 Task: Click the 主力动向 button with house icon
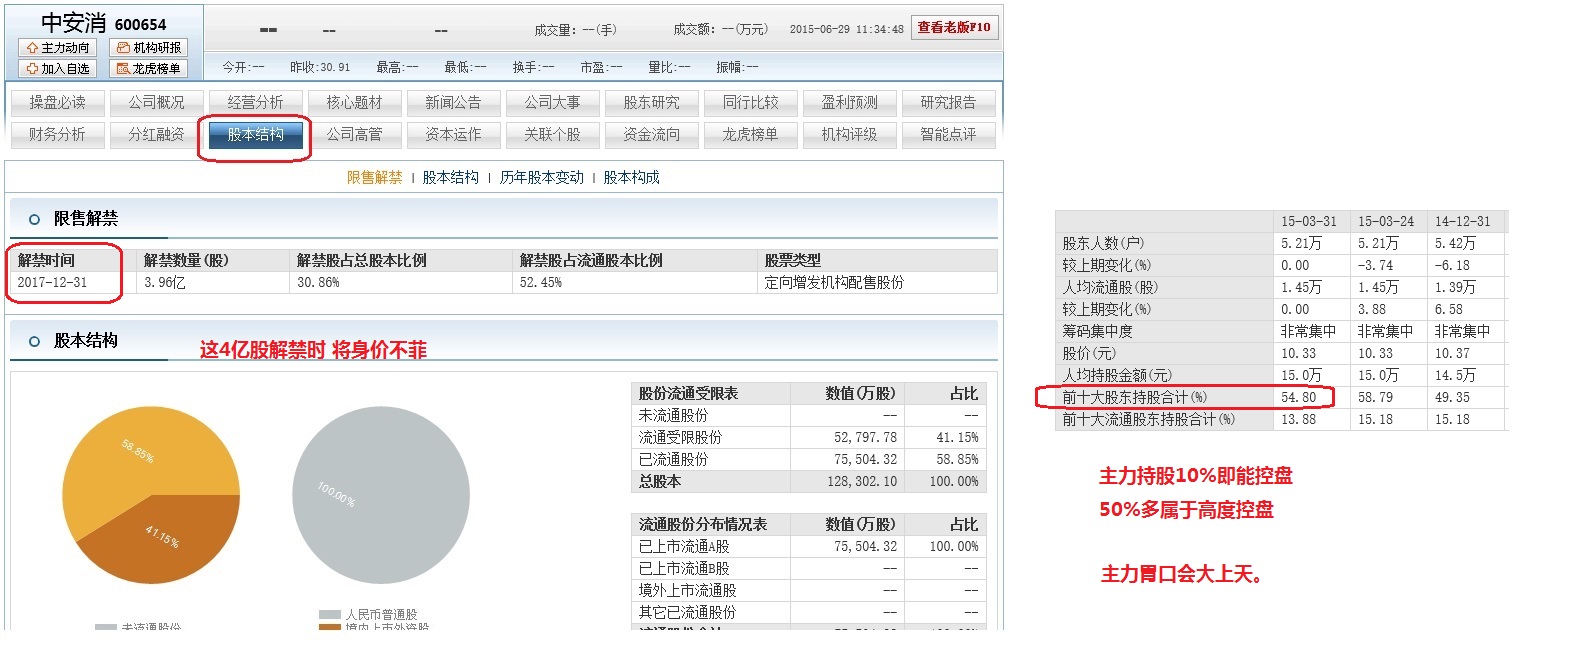click(58, 47)
